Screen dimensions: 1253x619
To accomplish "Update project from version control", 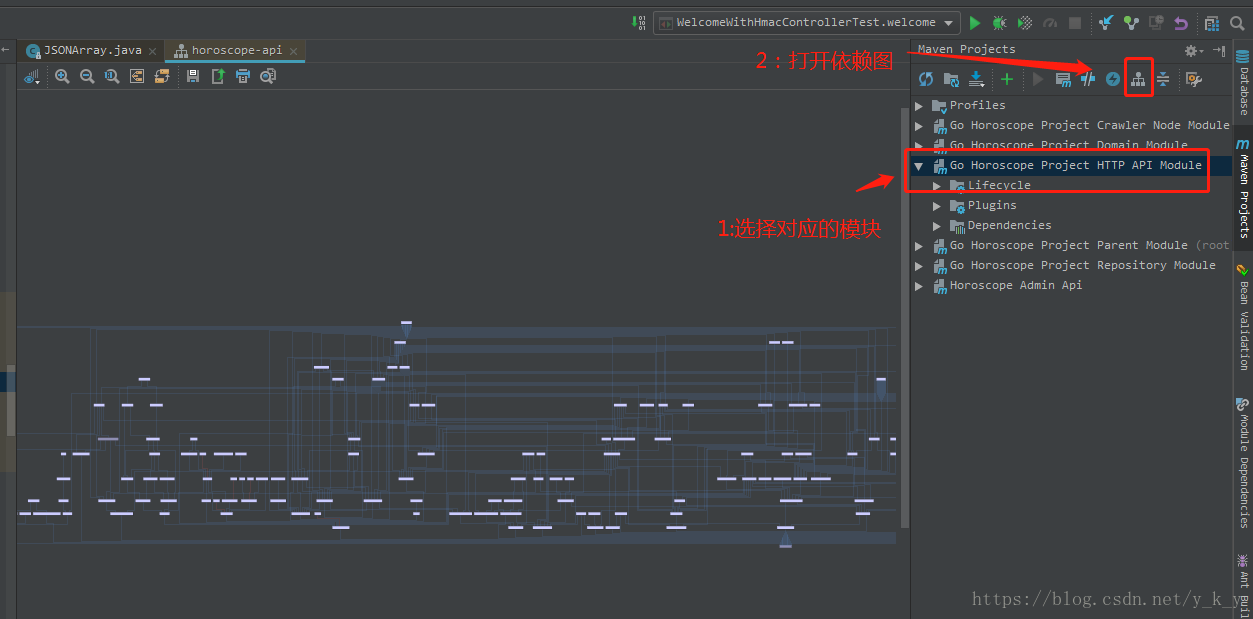I will [x=1106, y=23].
